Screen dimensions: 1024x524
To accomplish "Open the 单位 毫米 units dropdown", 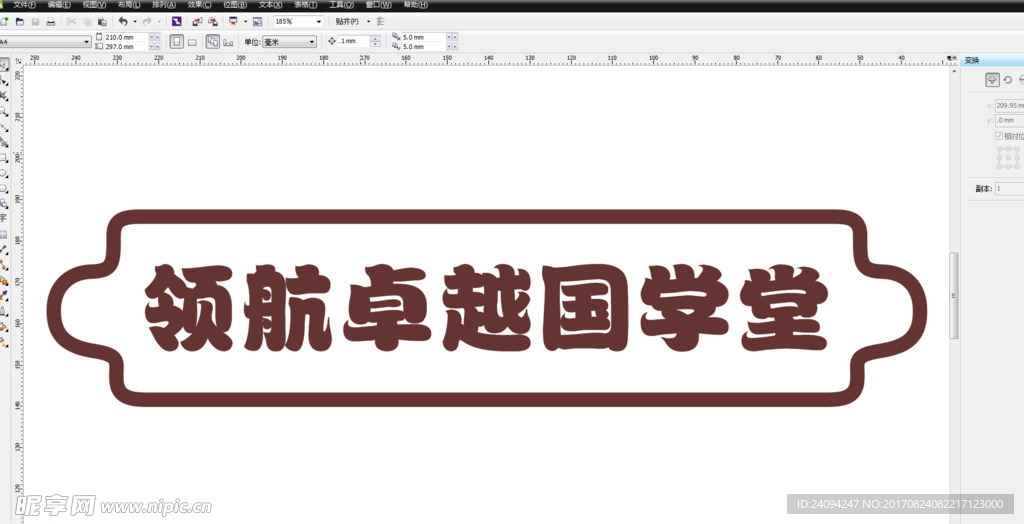I will 289,42.
